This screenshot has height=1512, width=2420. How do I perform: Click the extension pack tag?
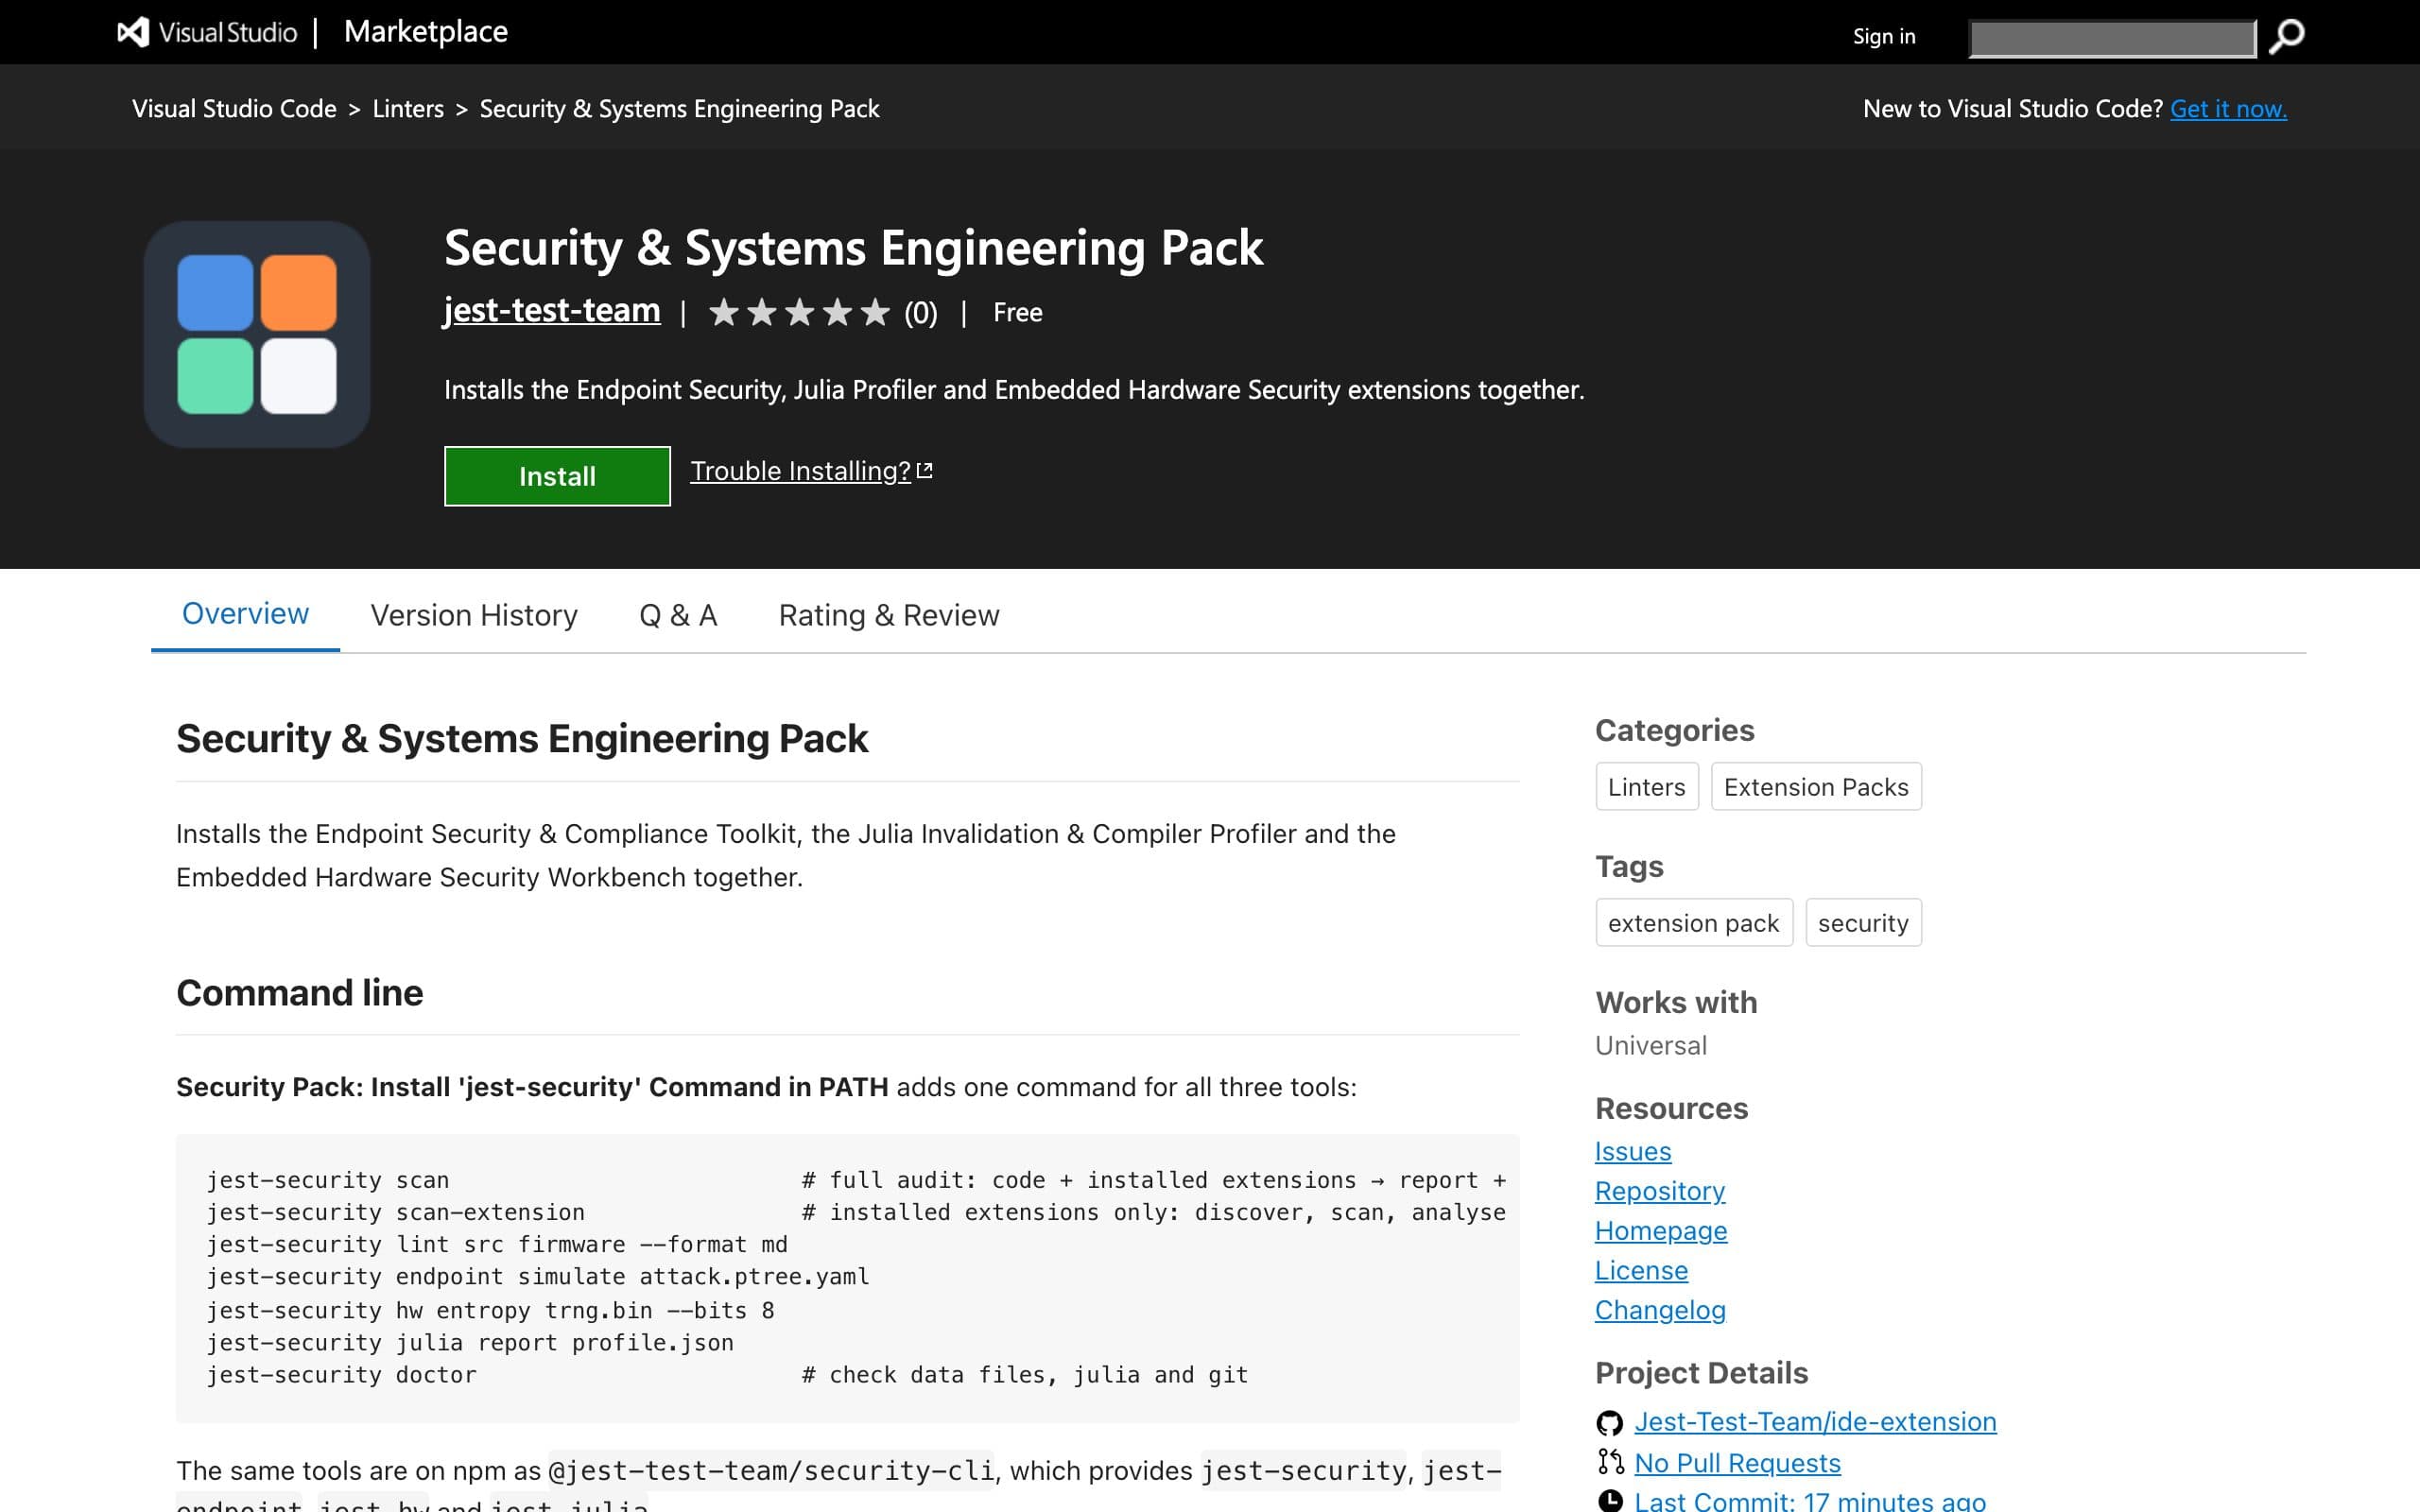point(1693,923)
